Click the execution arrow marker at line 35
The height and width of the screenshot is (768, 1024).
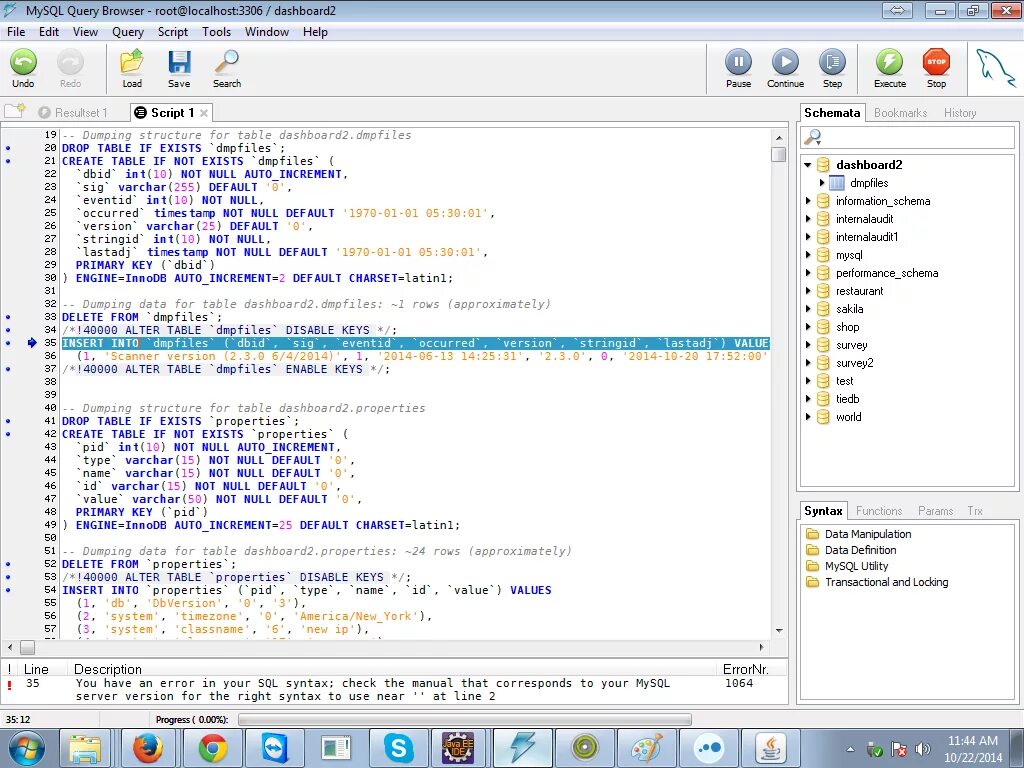coord(32,343)
